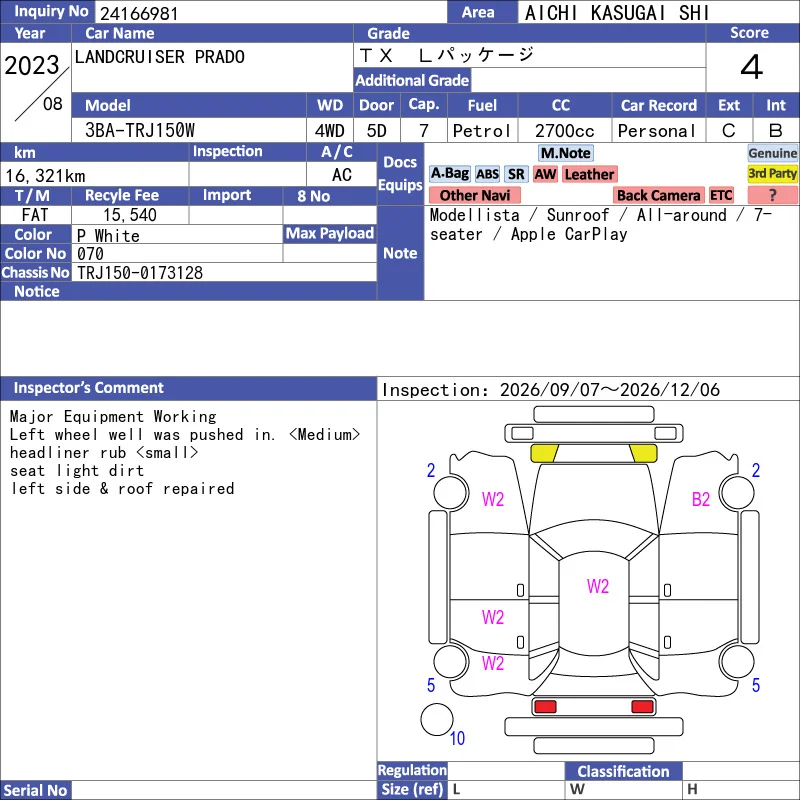Click the Back Camera badge
This screenshot has width=800, height=800.
pyautogui.click(x=658, y=195)
